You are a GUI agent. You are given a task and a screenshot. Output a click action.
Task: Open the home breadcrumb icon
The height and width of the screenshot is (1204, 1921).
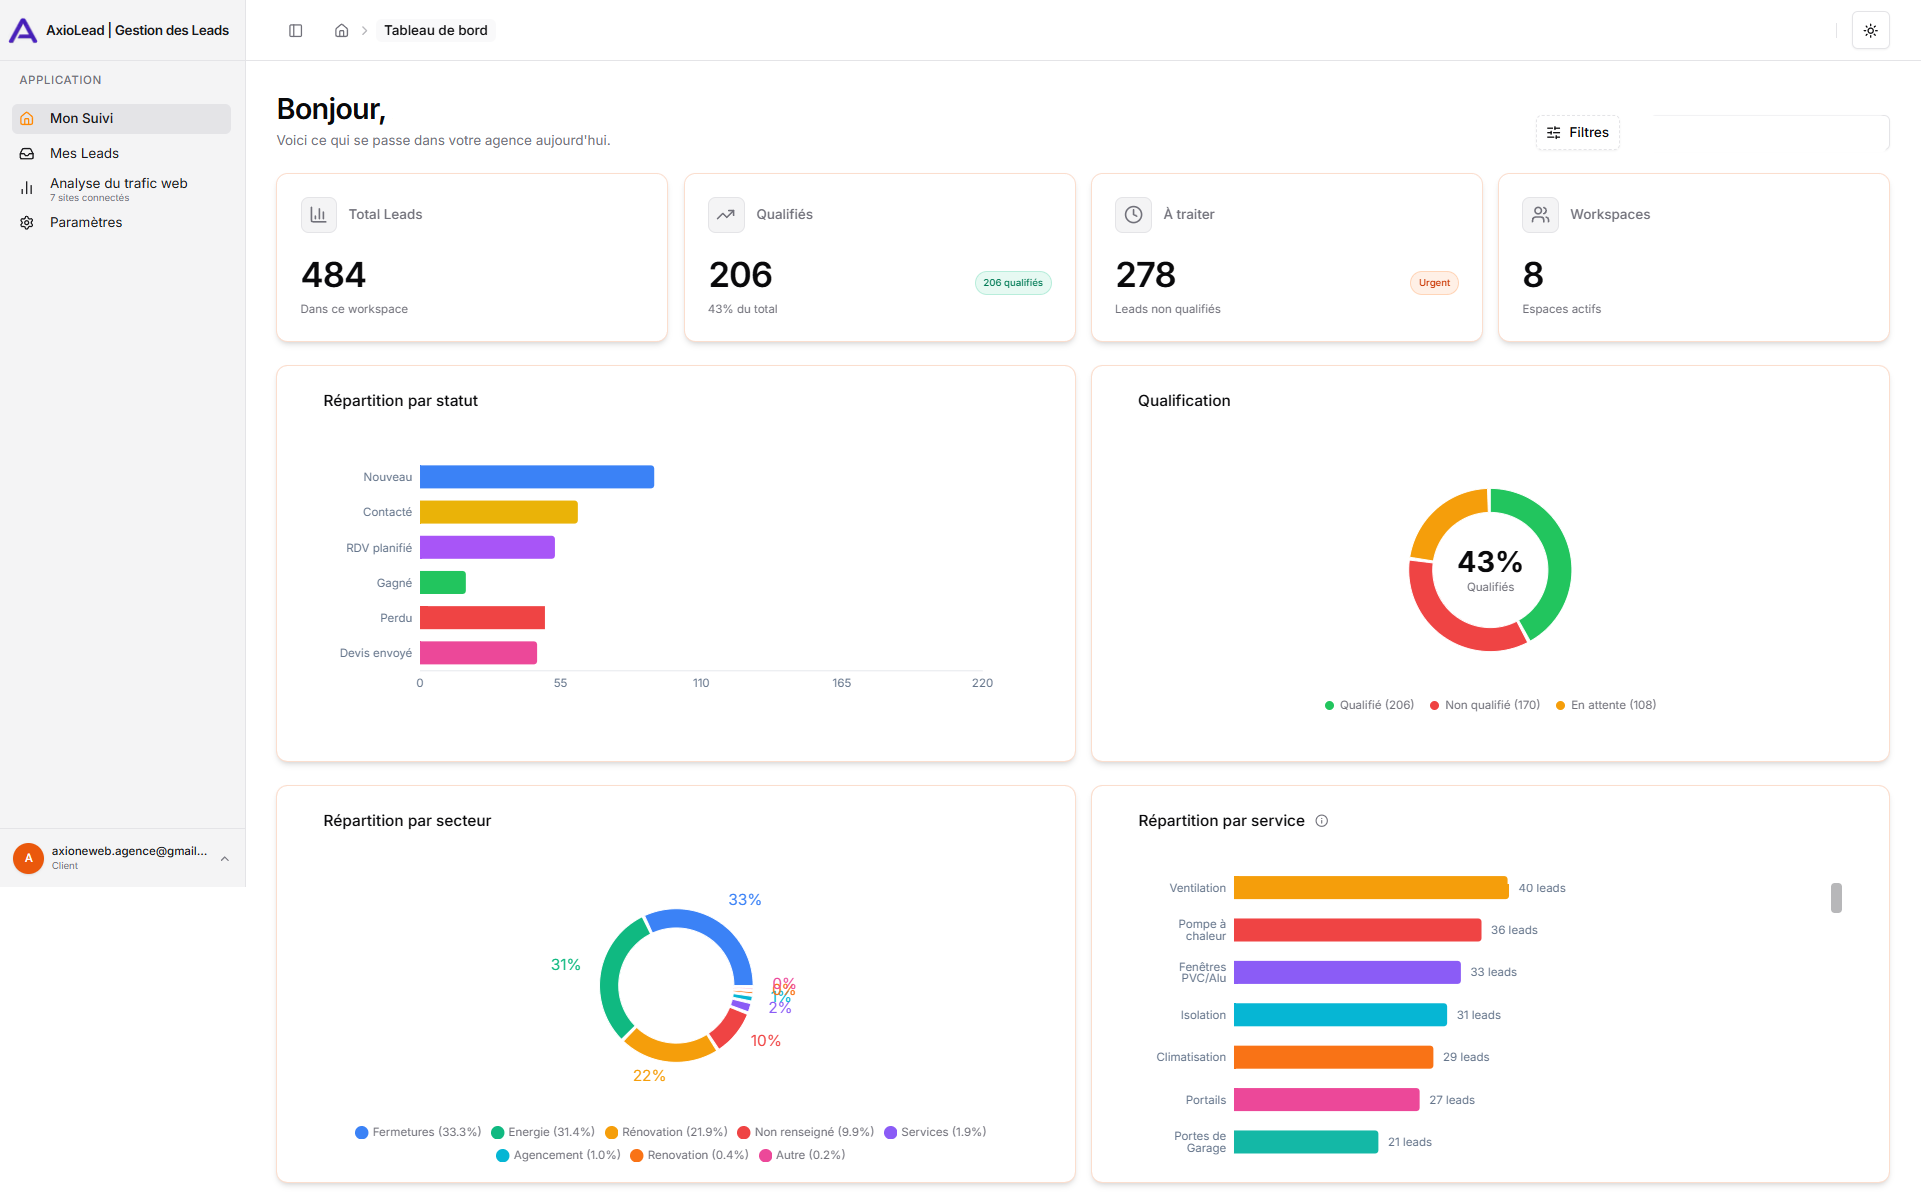[341, 31]
